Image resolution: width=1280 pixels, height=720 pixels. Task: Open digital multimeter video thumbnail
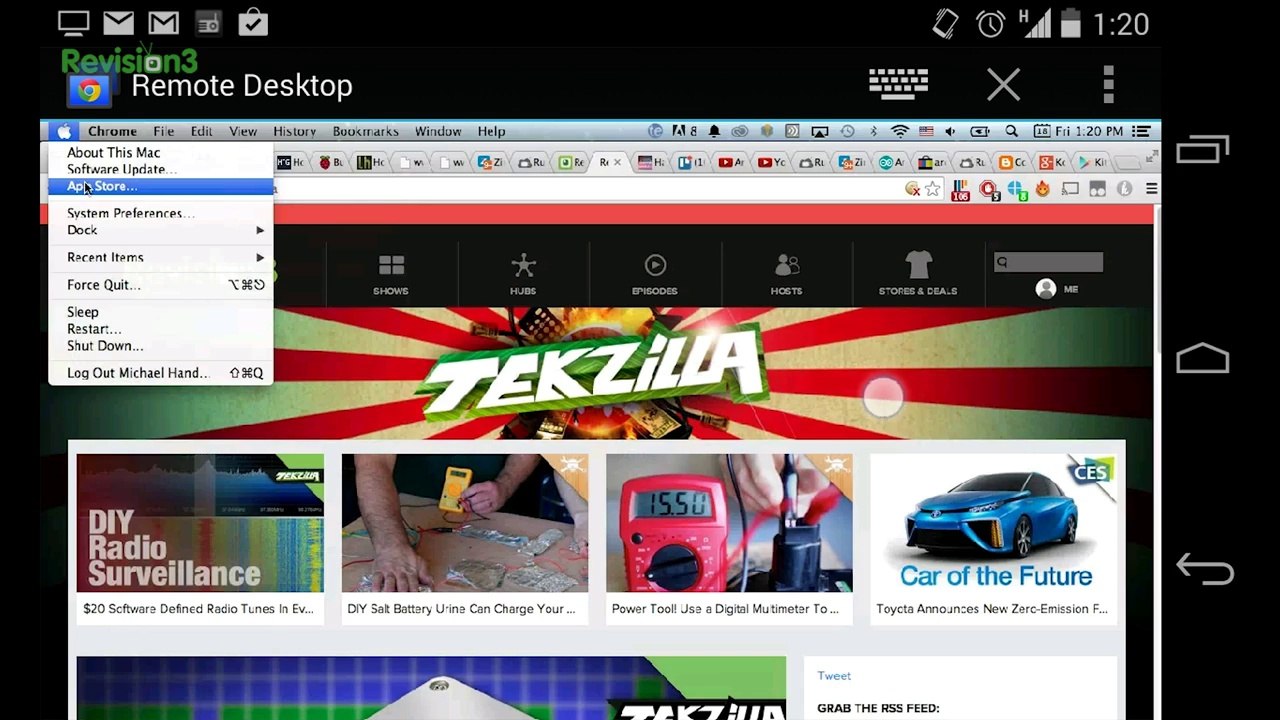(x=729, y=523)
